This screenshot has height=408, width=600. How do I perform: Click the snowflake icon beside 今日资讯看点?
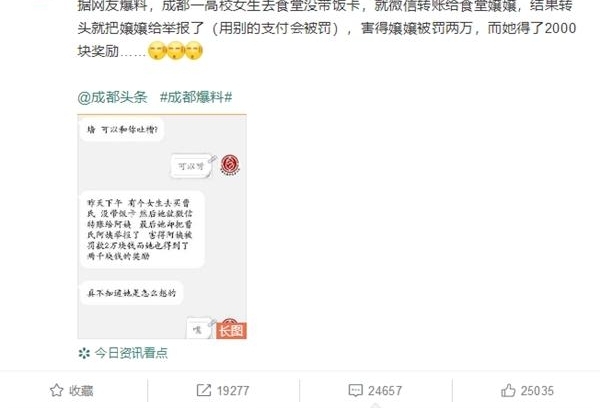tap(84, 353)
